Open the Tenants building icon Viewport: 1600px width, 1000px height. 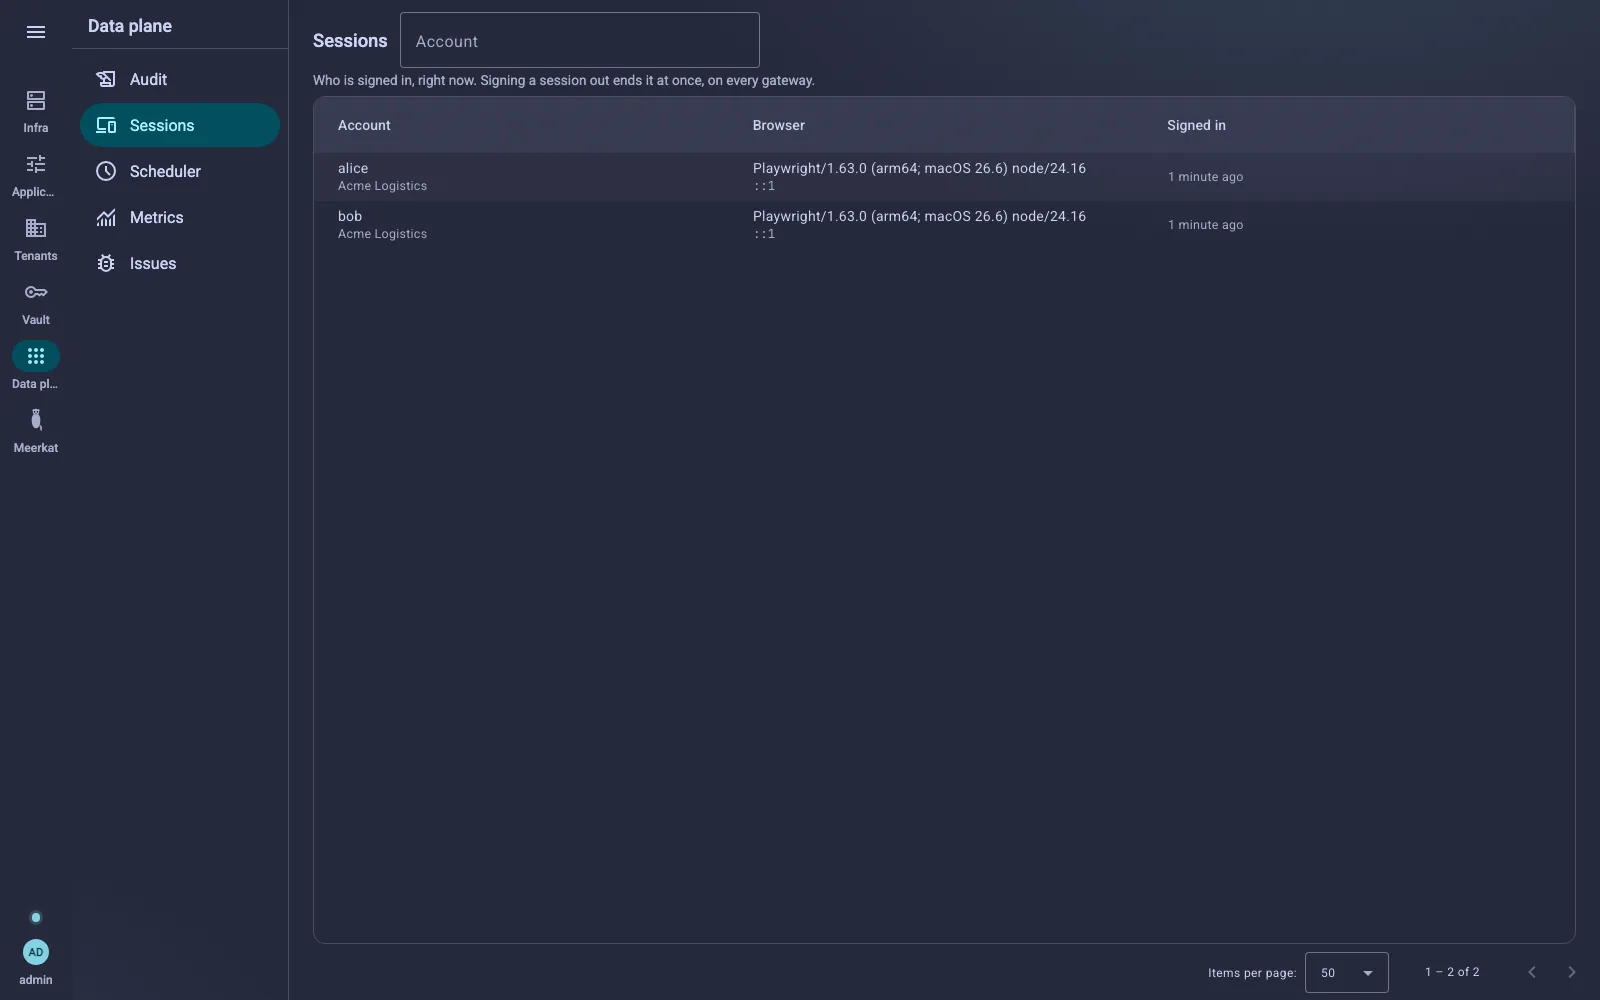pos(36,228)
